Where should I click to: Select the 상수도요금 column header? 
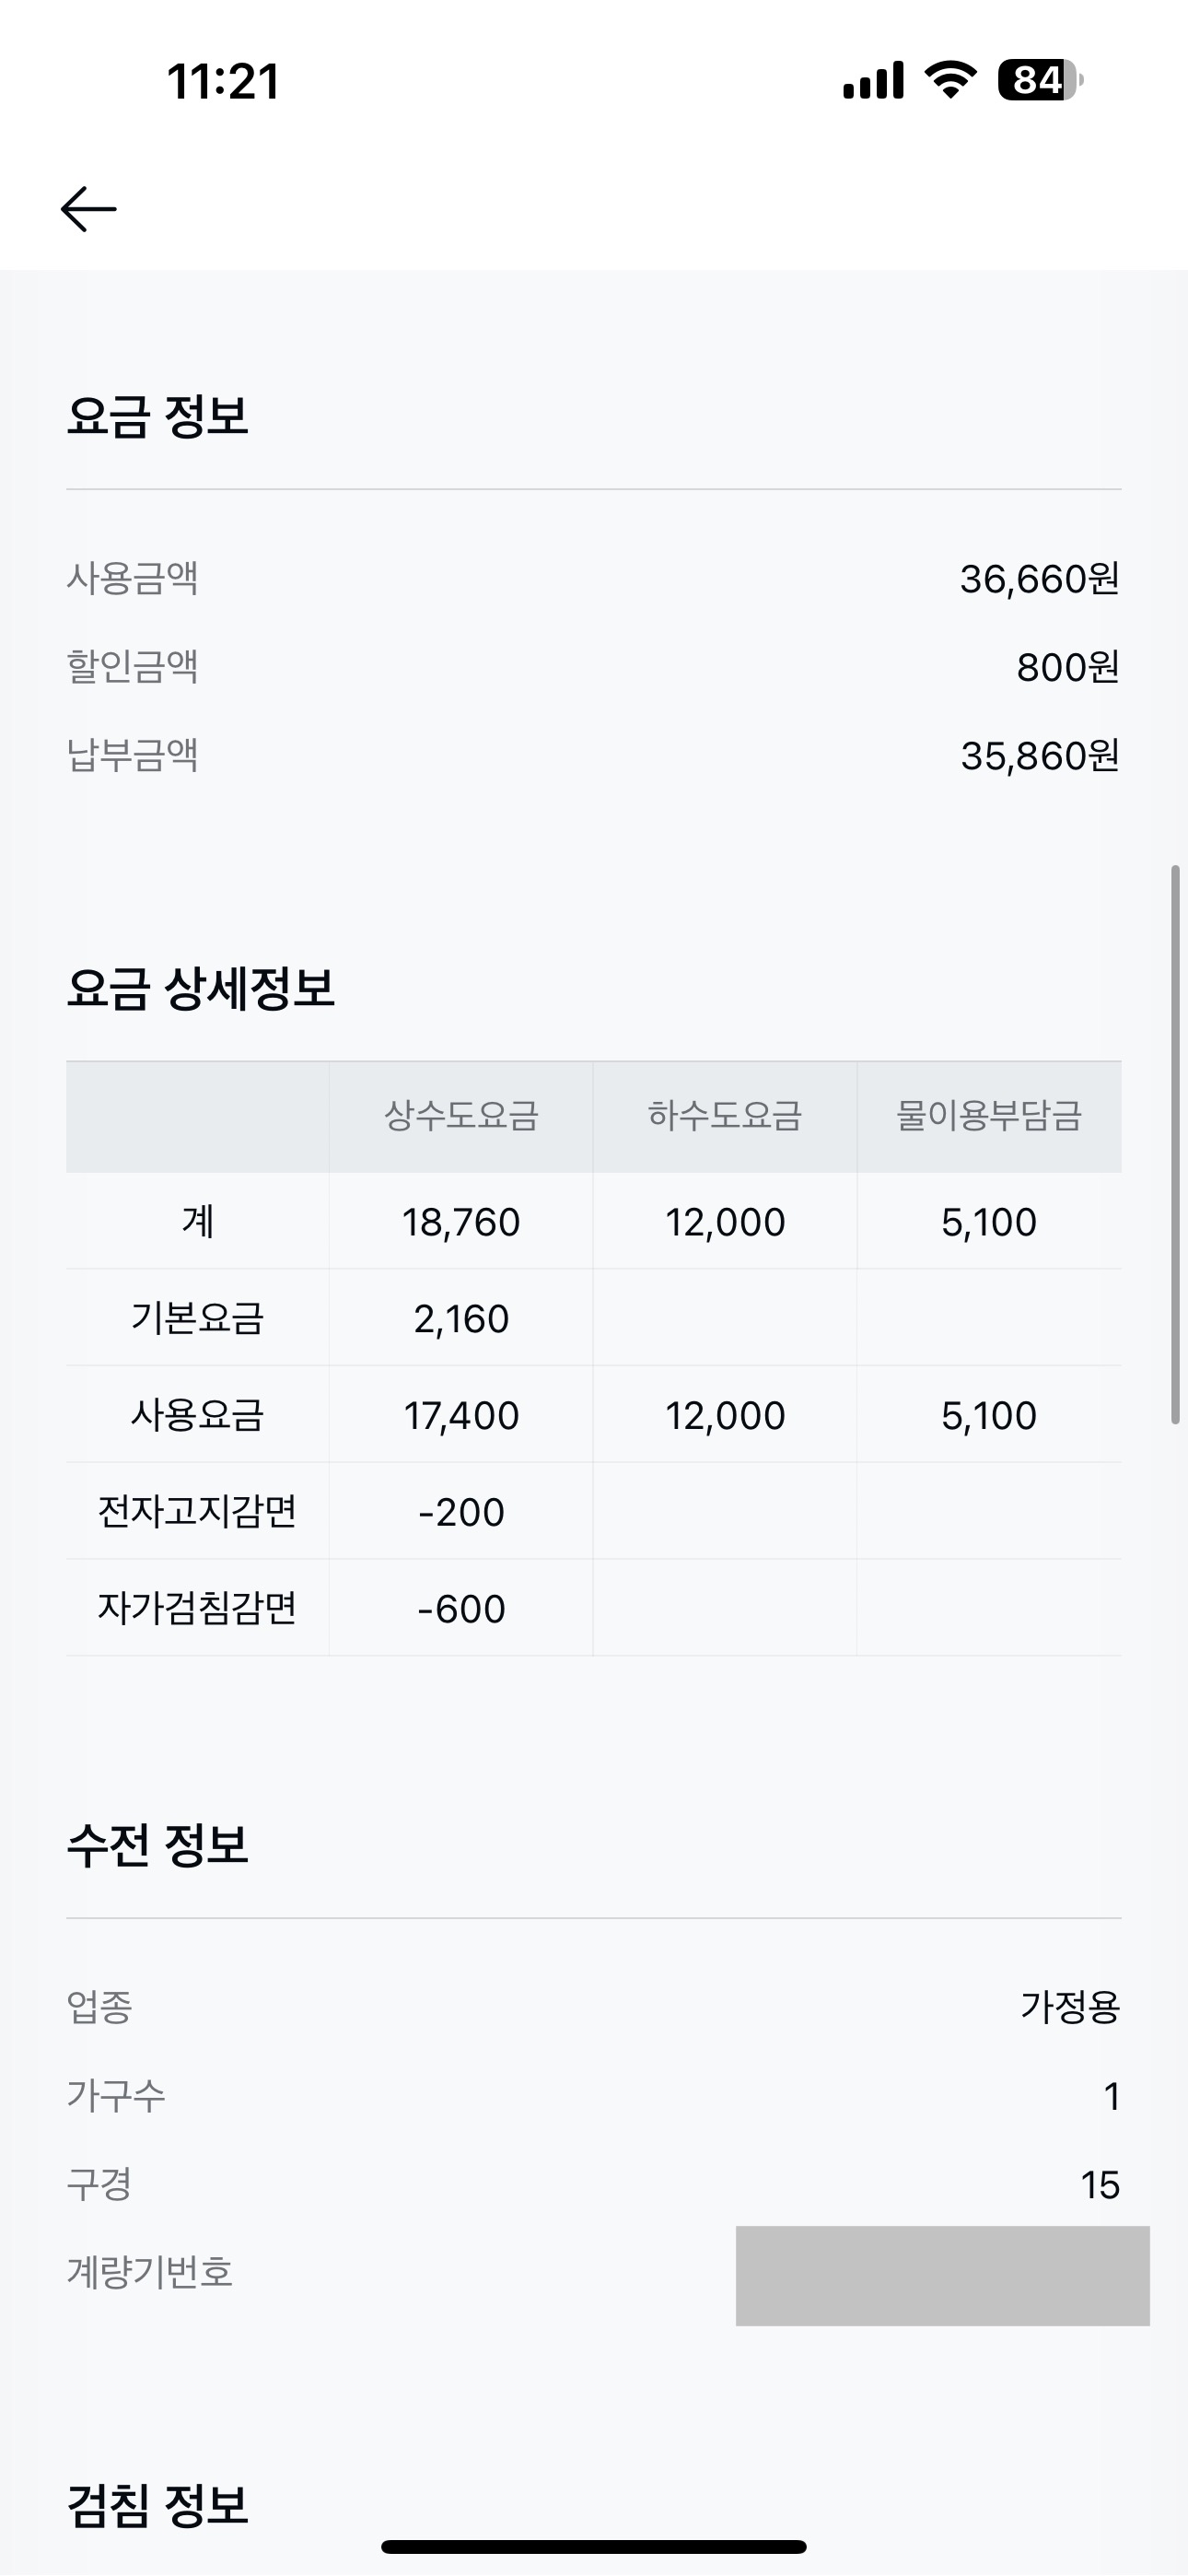pos(461,1116)
